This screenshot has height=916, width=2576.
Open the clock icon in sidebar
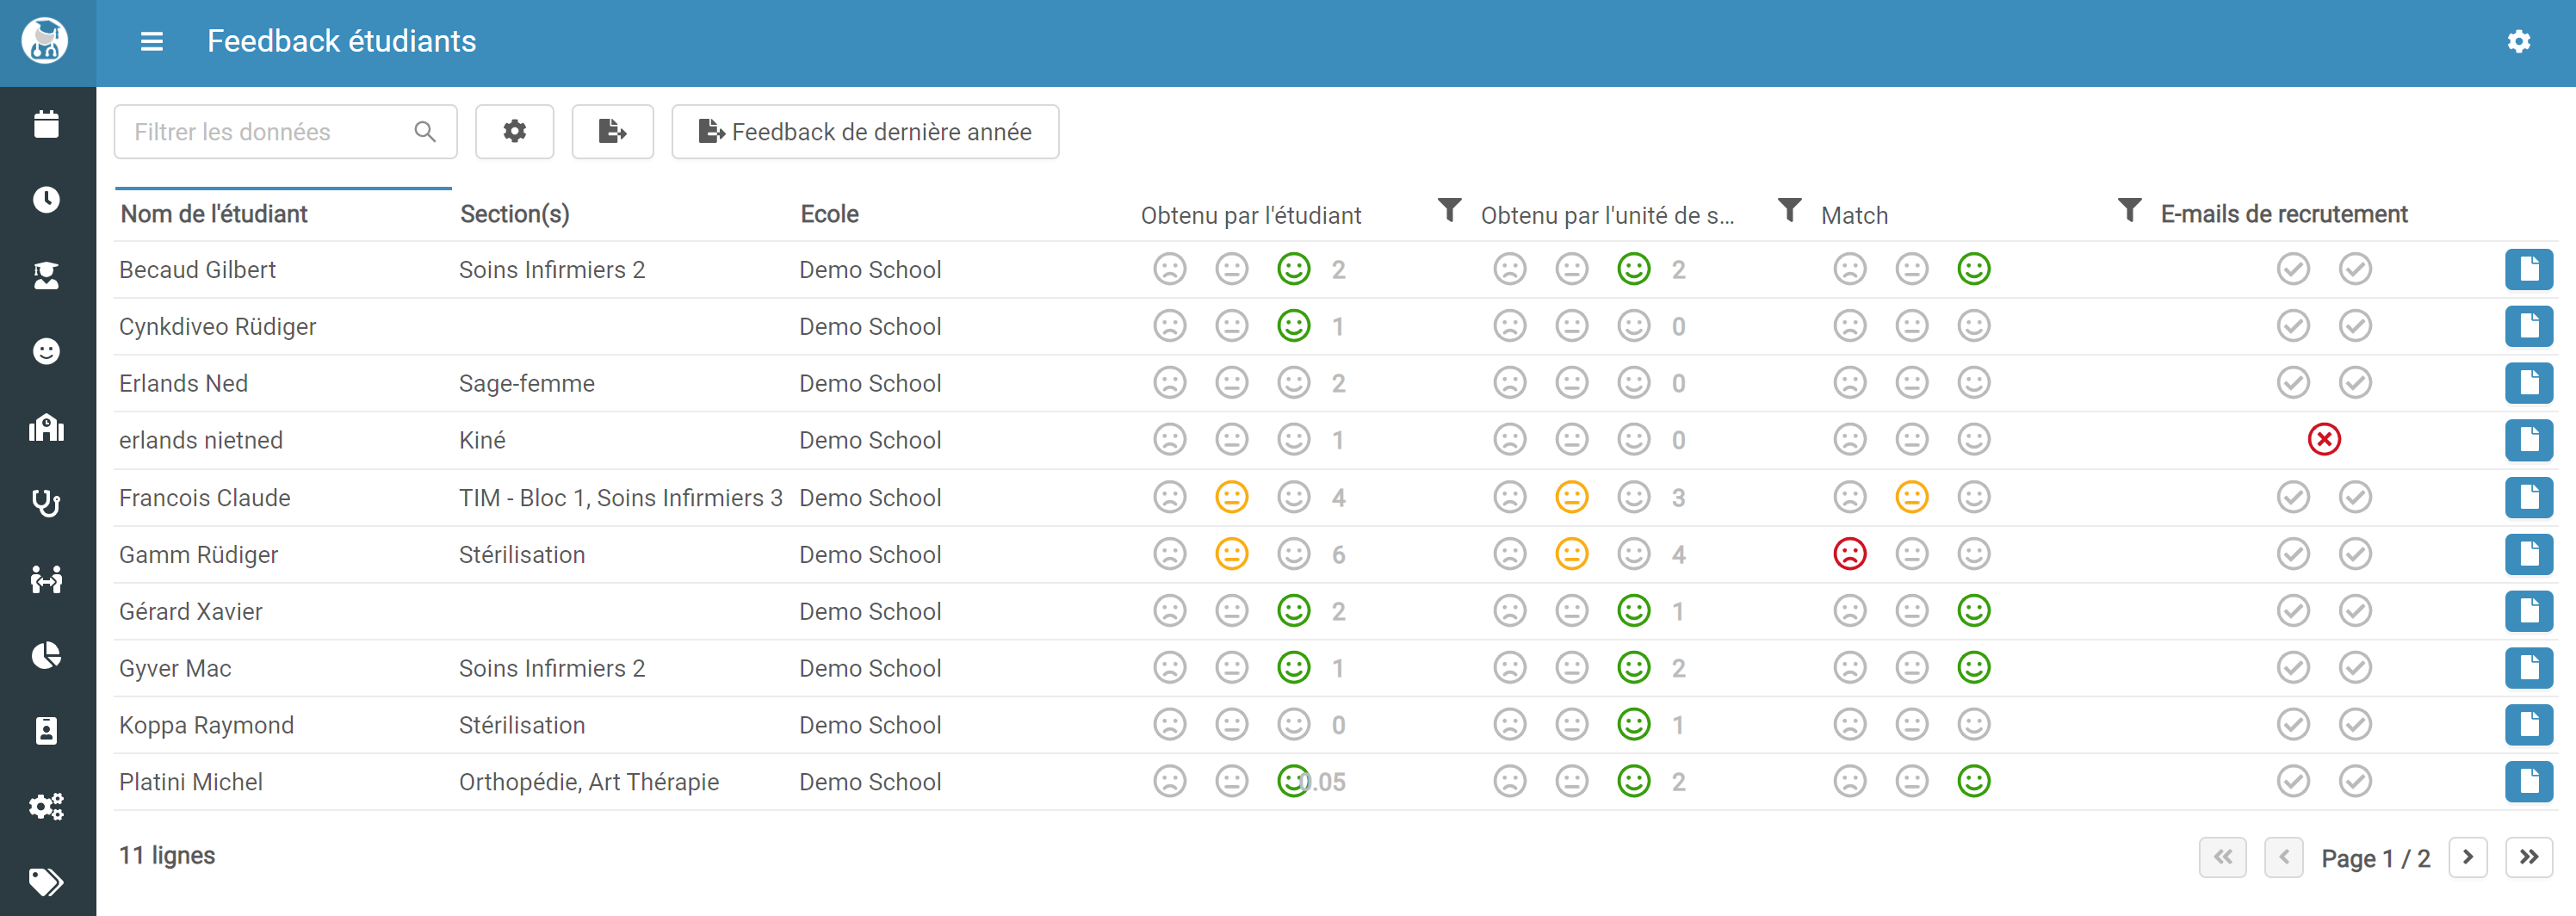pos(46,200)
